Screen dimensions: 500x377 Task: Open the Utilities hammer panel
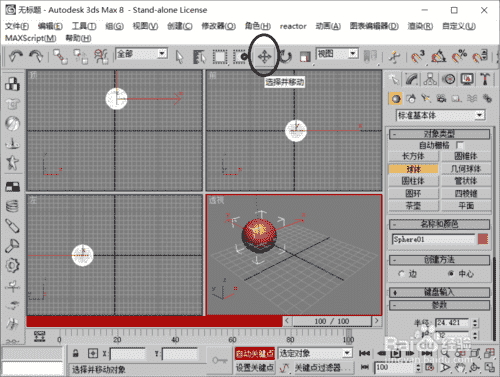coord(484,79)
